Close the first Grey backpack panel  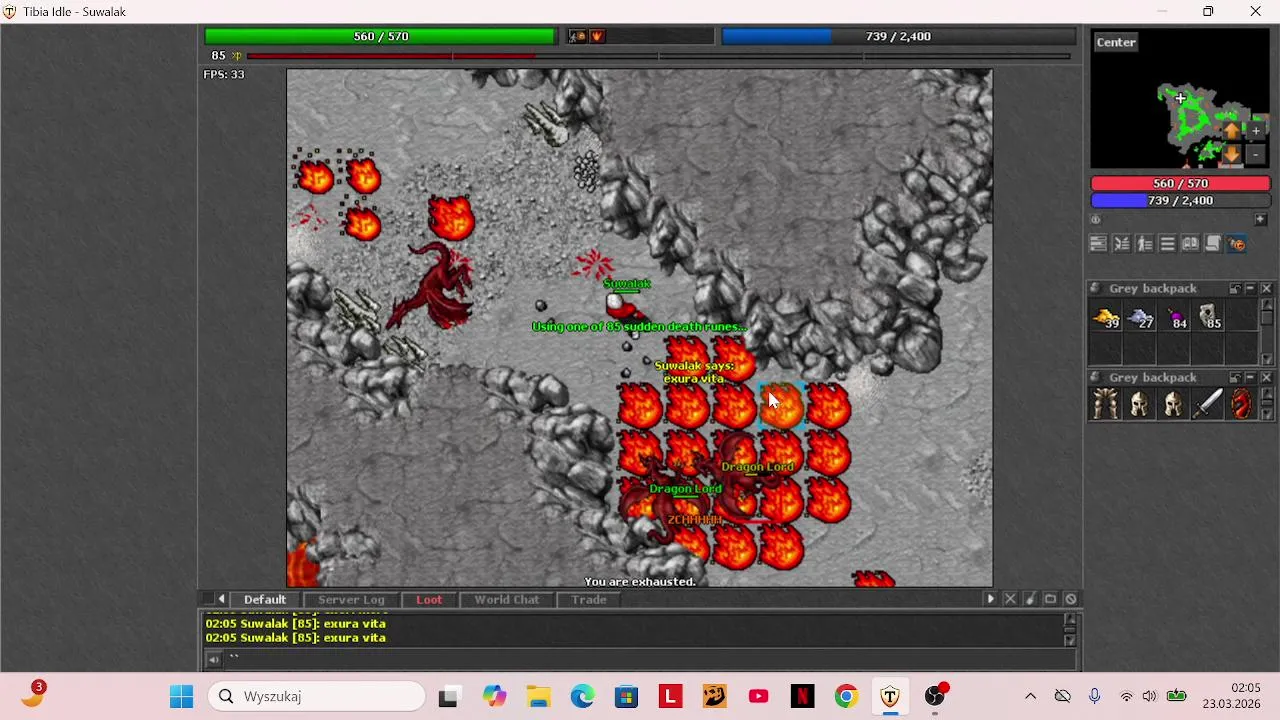pyautogui.click(x=1266, y=289)
